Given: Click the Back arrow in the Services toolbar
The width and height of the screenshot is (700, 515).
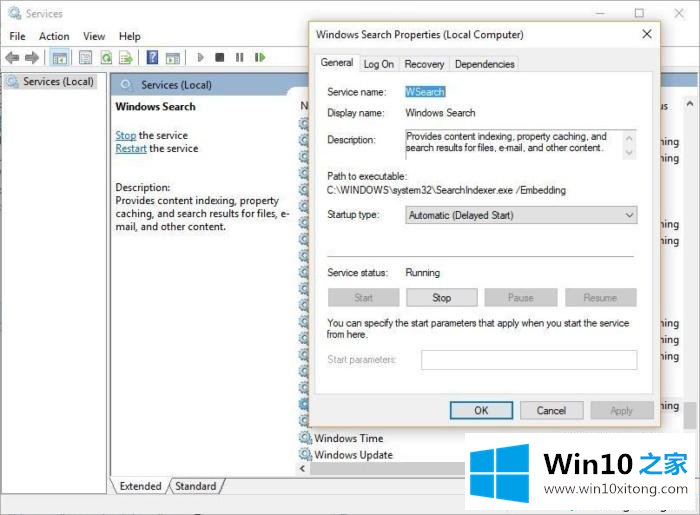Looking at the screenshot, I should point(12,58).
